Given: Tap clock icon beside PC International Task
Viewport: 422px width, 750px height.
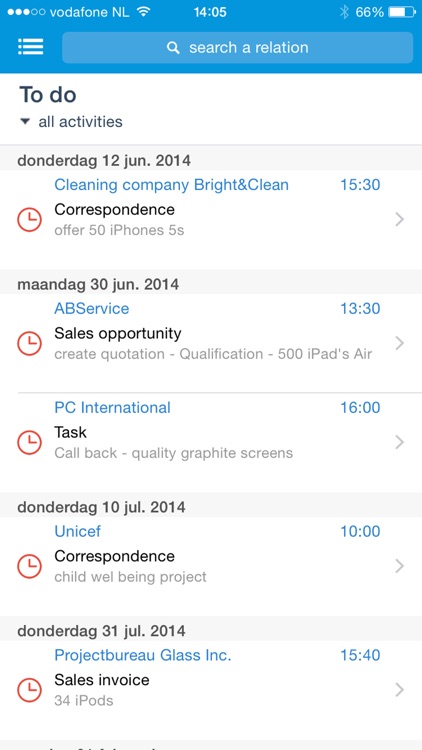Looking at the screenshot, I should pyautogui.click(x=30, y=442).
